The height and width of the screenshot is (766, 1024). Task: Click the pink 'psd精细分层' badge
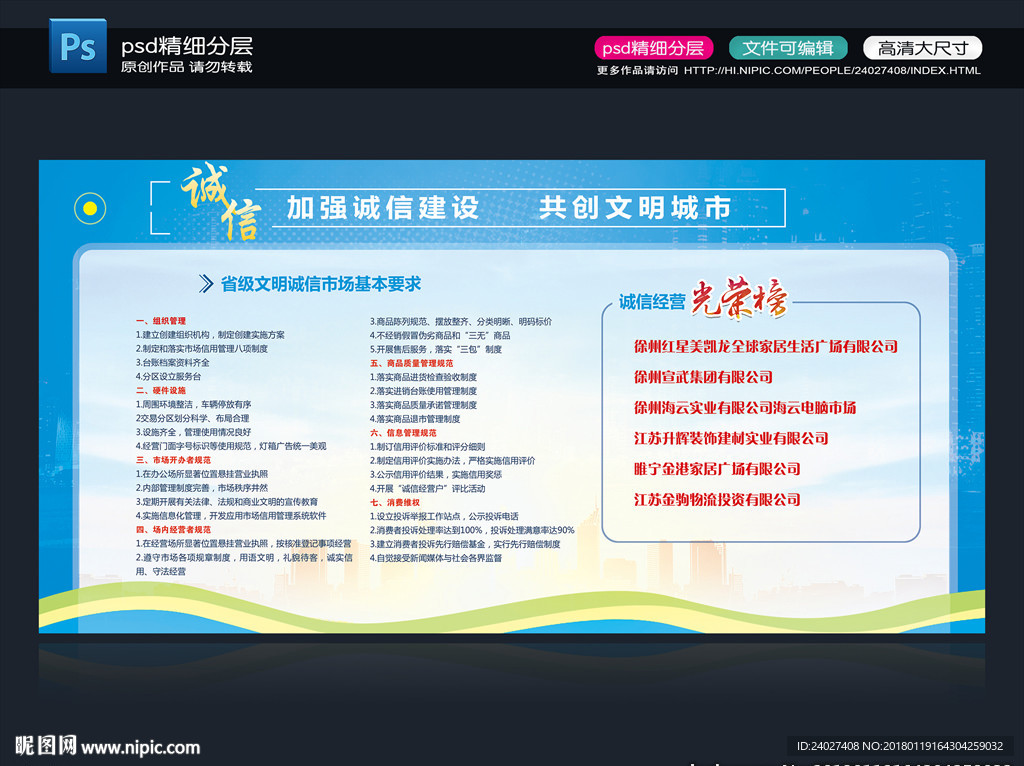click(653, 48)
